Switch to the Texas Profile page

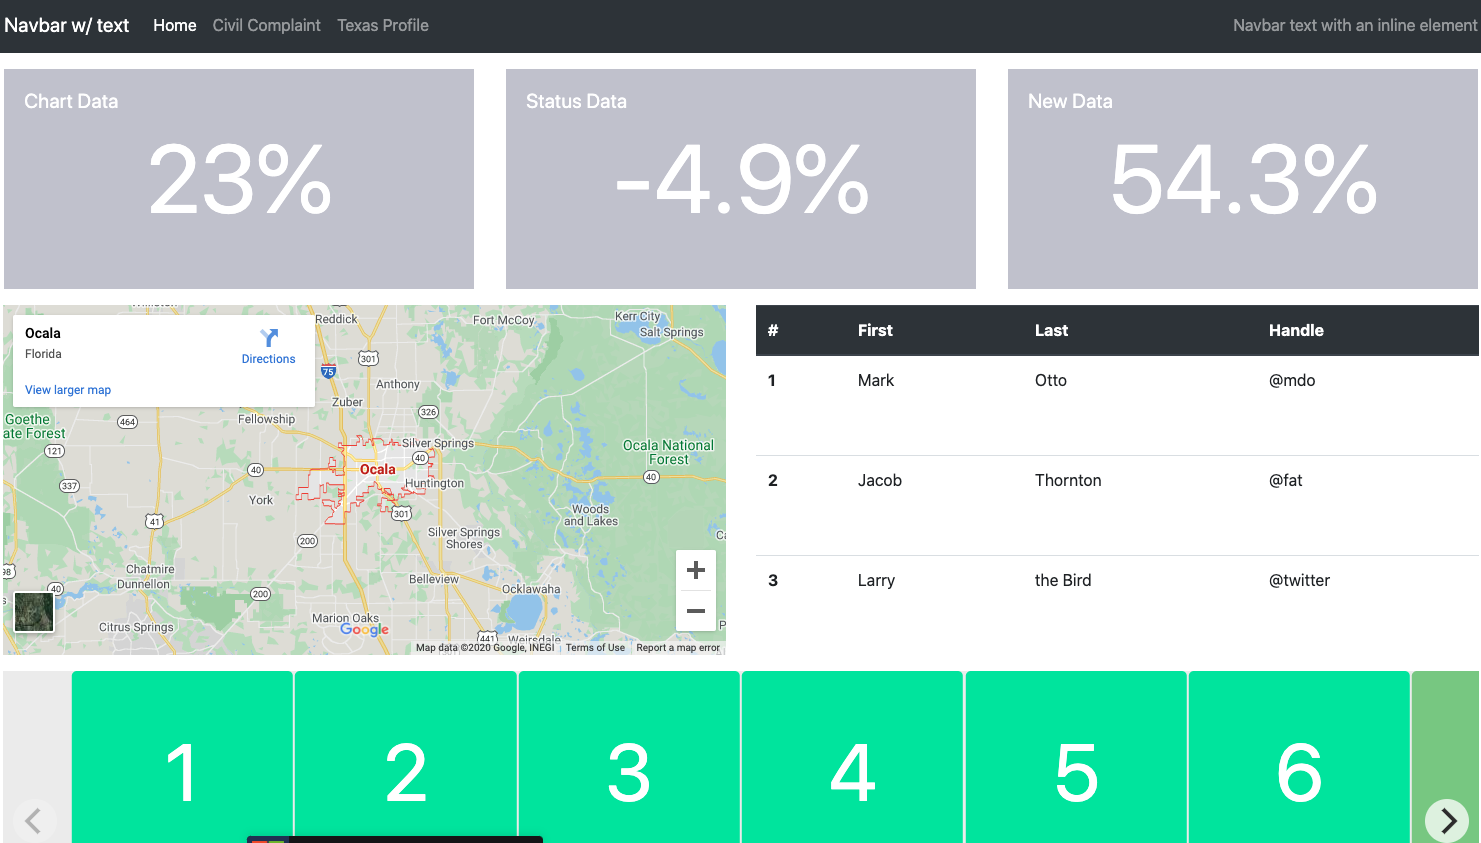382,25
